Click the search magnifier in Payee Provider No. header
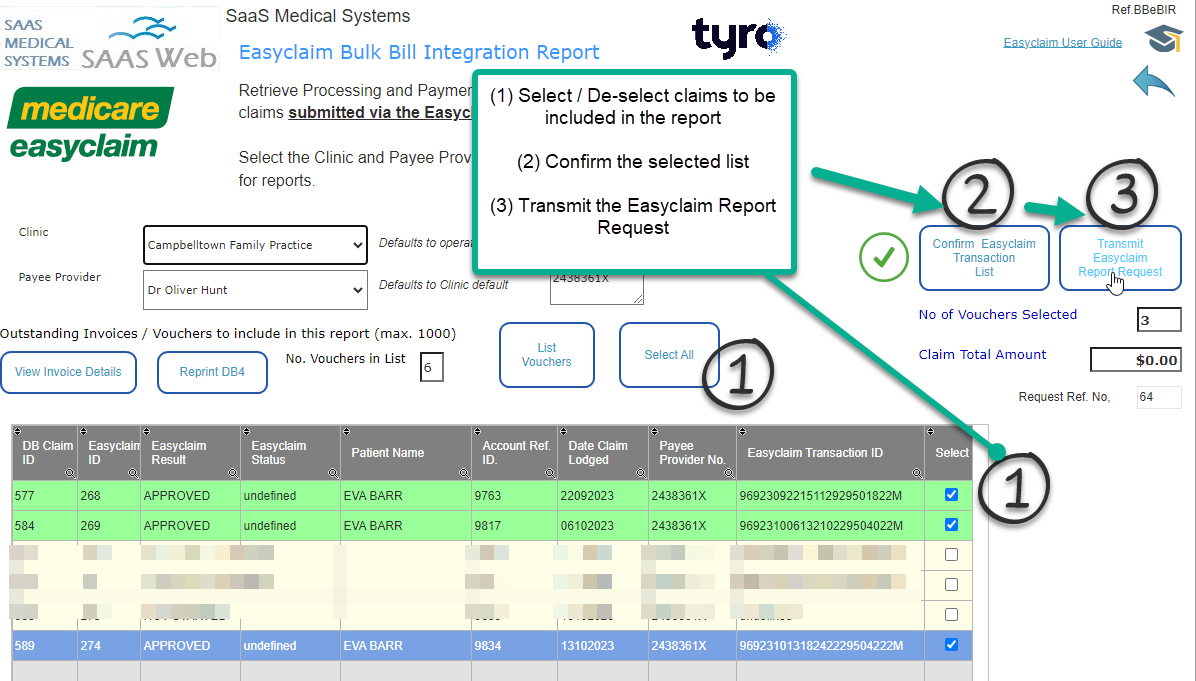This screenshot has height=681, width=1196. (728, 474)
